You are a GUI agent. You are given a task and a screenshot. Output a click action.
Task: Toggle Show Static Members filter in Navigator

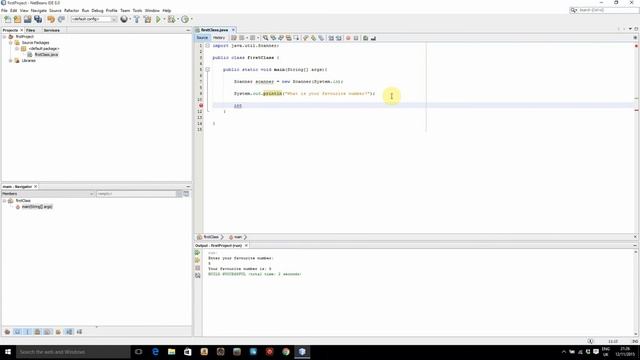click(27, 332)
